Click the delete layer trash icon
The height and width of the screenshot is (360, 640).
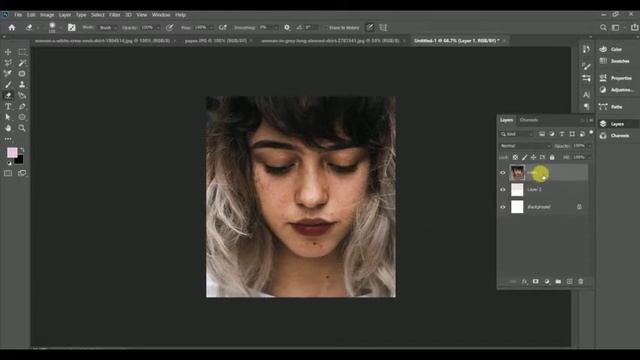(581, 281)
